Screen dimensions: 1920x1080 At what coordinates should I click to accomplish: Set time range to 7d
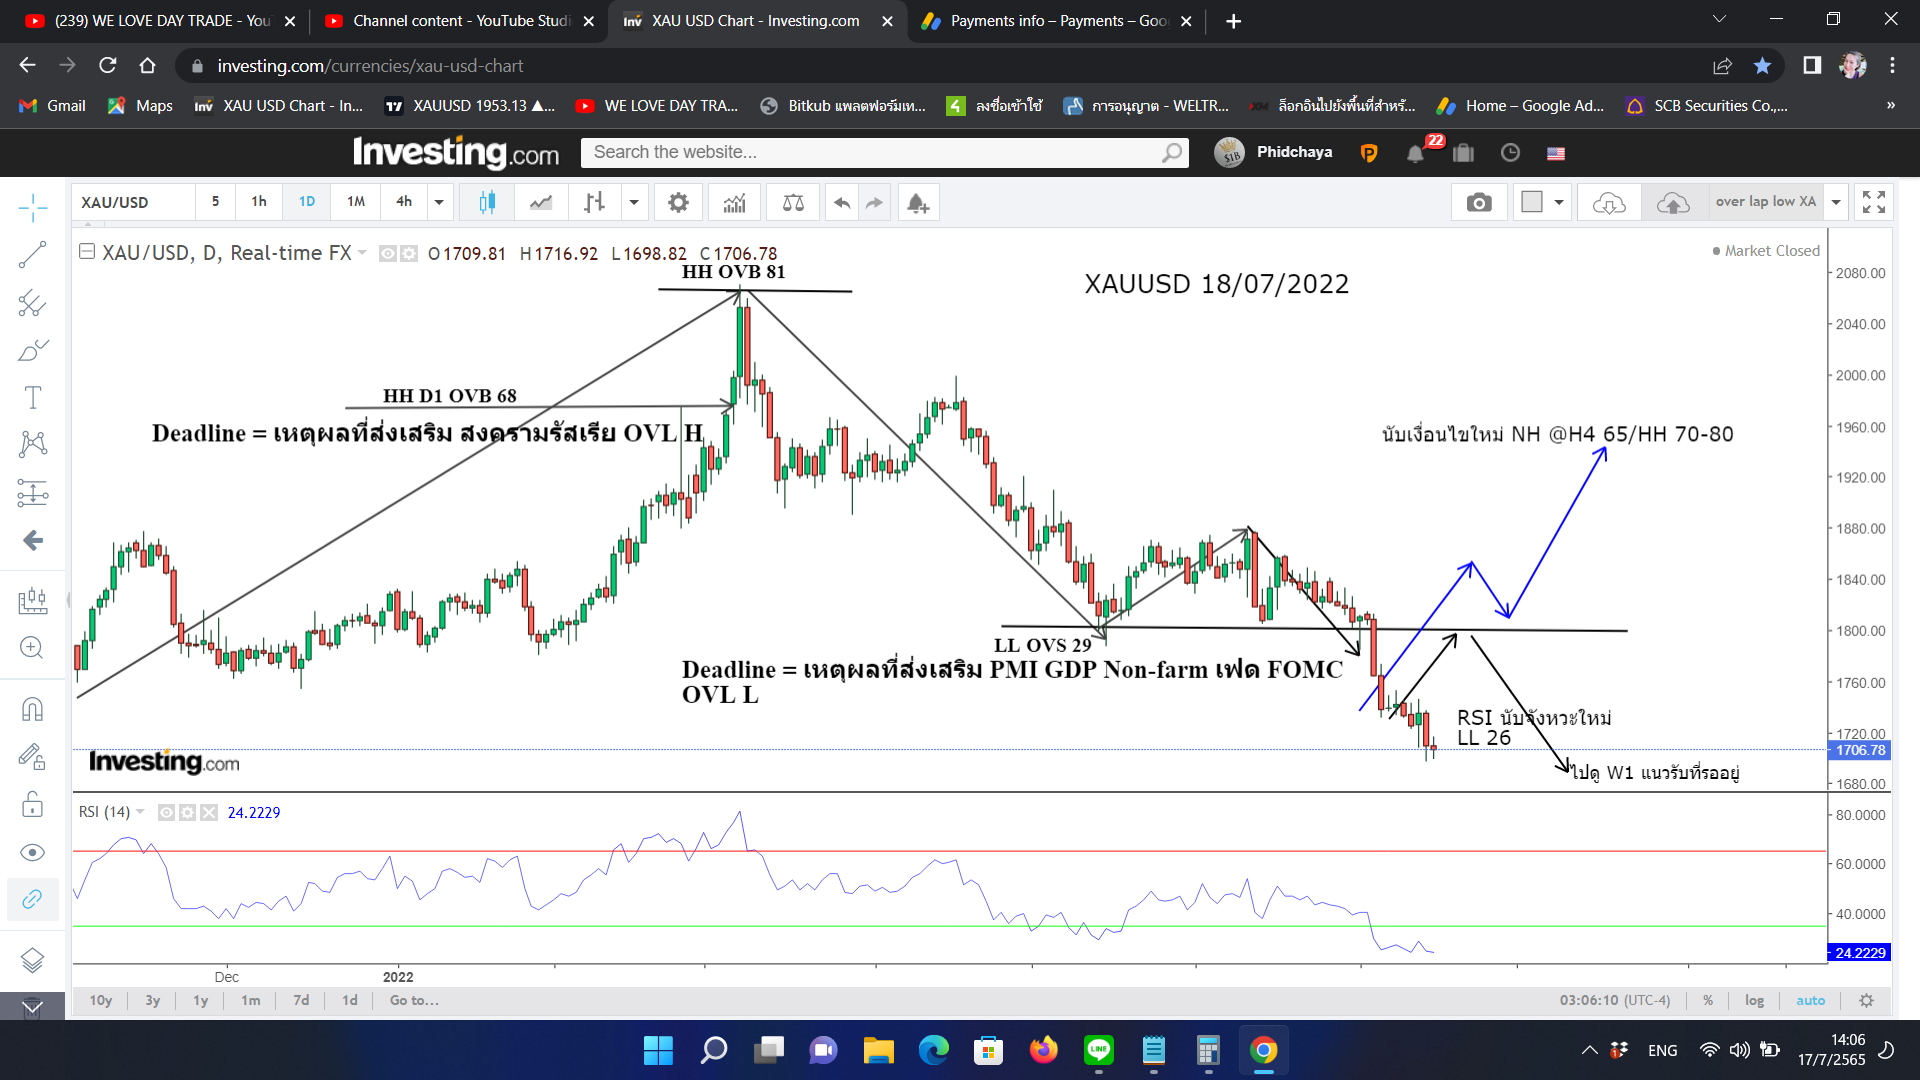click(301, 1001)
